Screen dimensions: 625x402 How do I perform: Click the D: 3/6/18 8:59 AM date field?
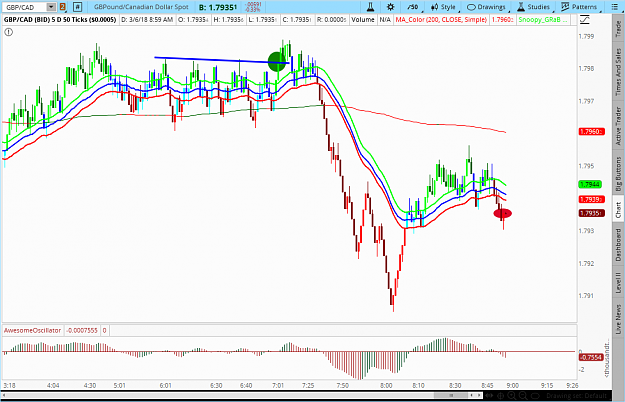click(x=147, y=20)
